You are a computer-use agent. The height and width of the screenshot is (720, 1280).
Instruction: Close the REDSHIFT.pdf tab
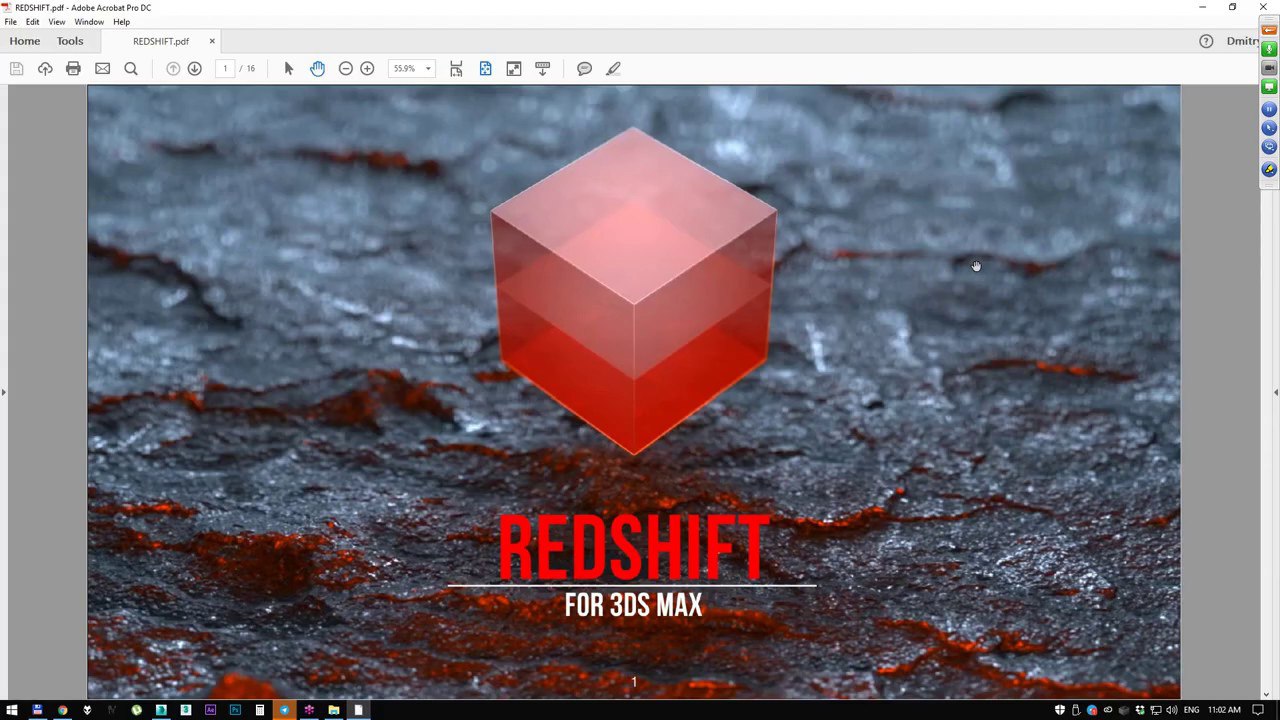tap(212, 41)
